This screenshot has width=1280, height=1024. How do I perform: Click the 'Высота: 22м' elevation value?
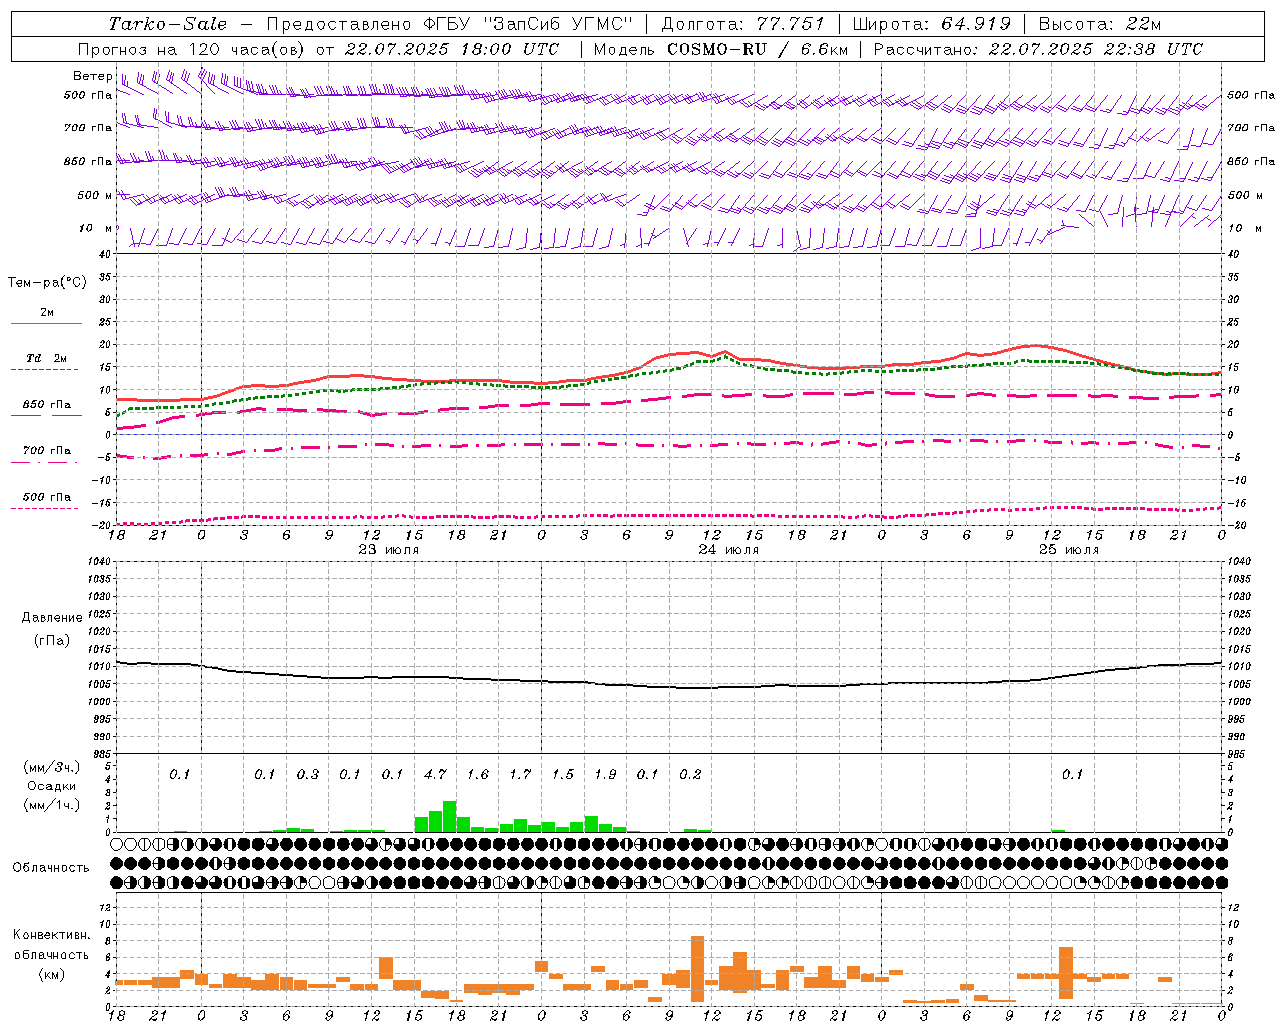click(1100, 24)
